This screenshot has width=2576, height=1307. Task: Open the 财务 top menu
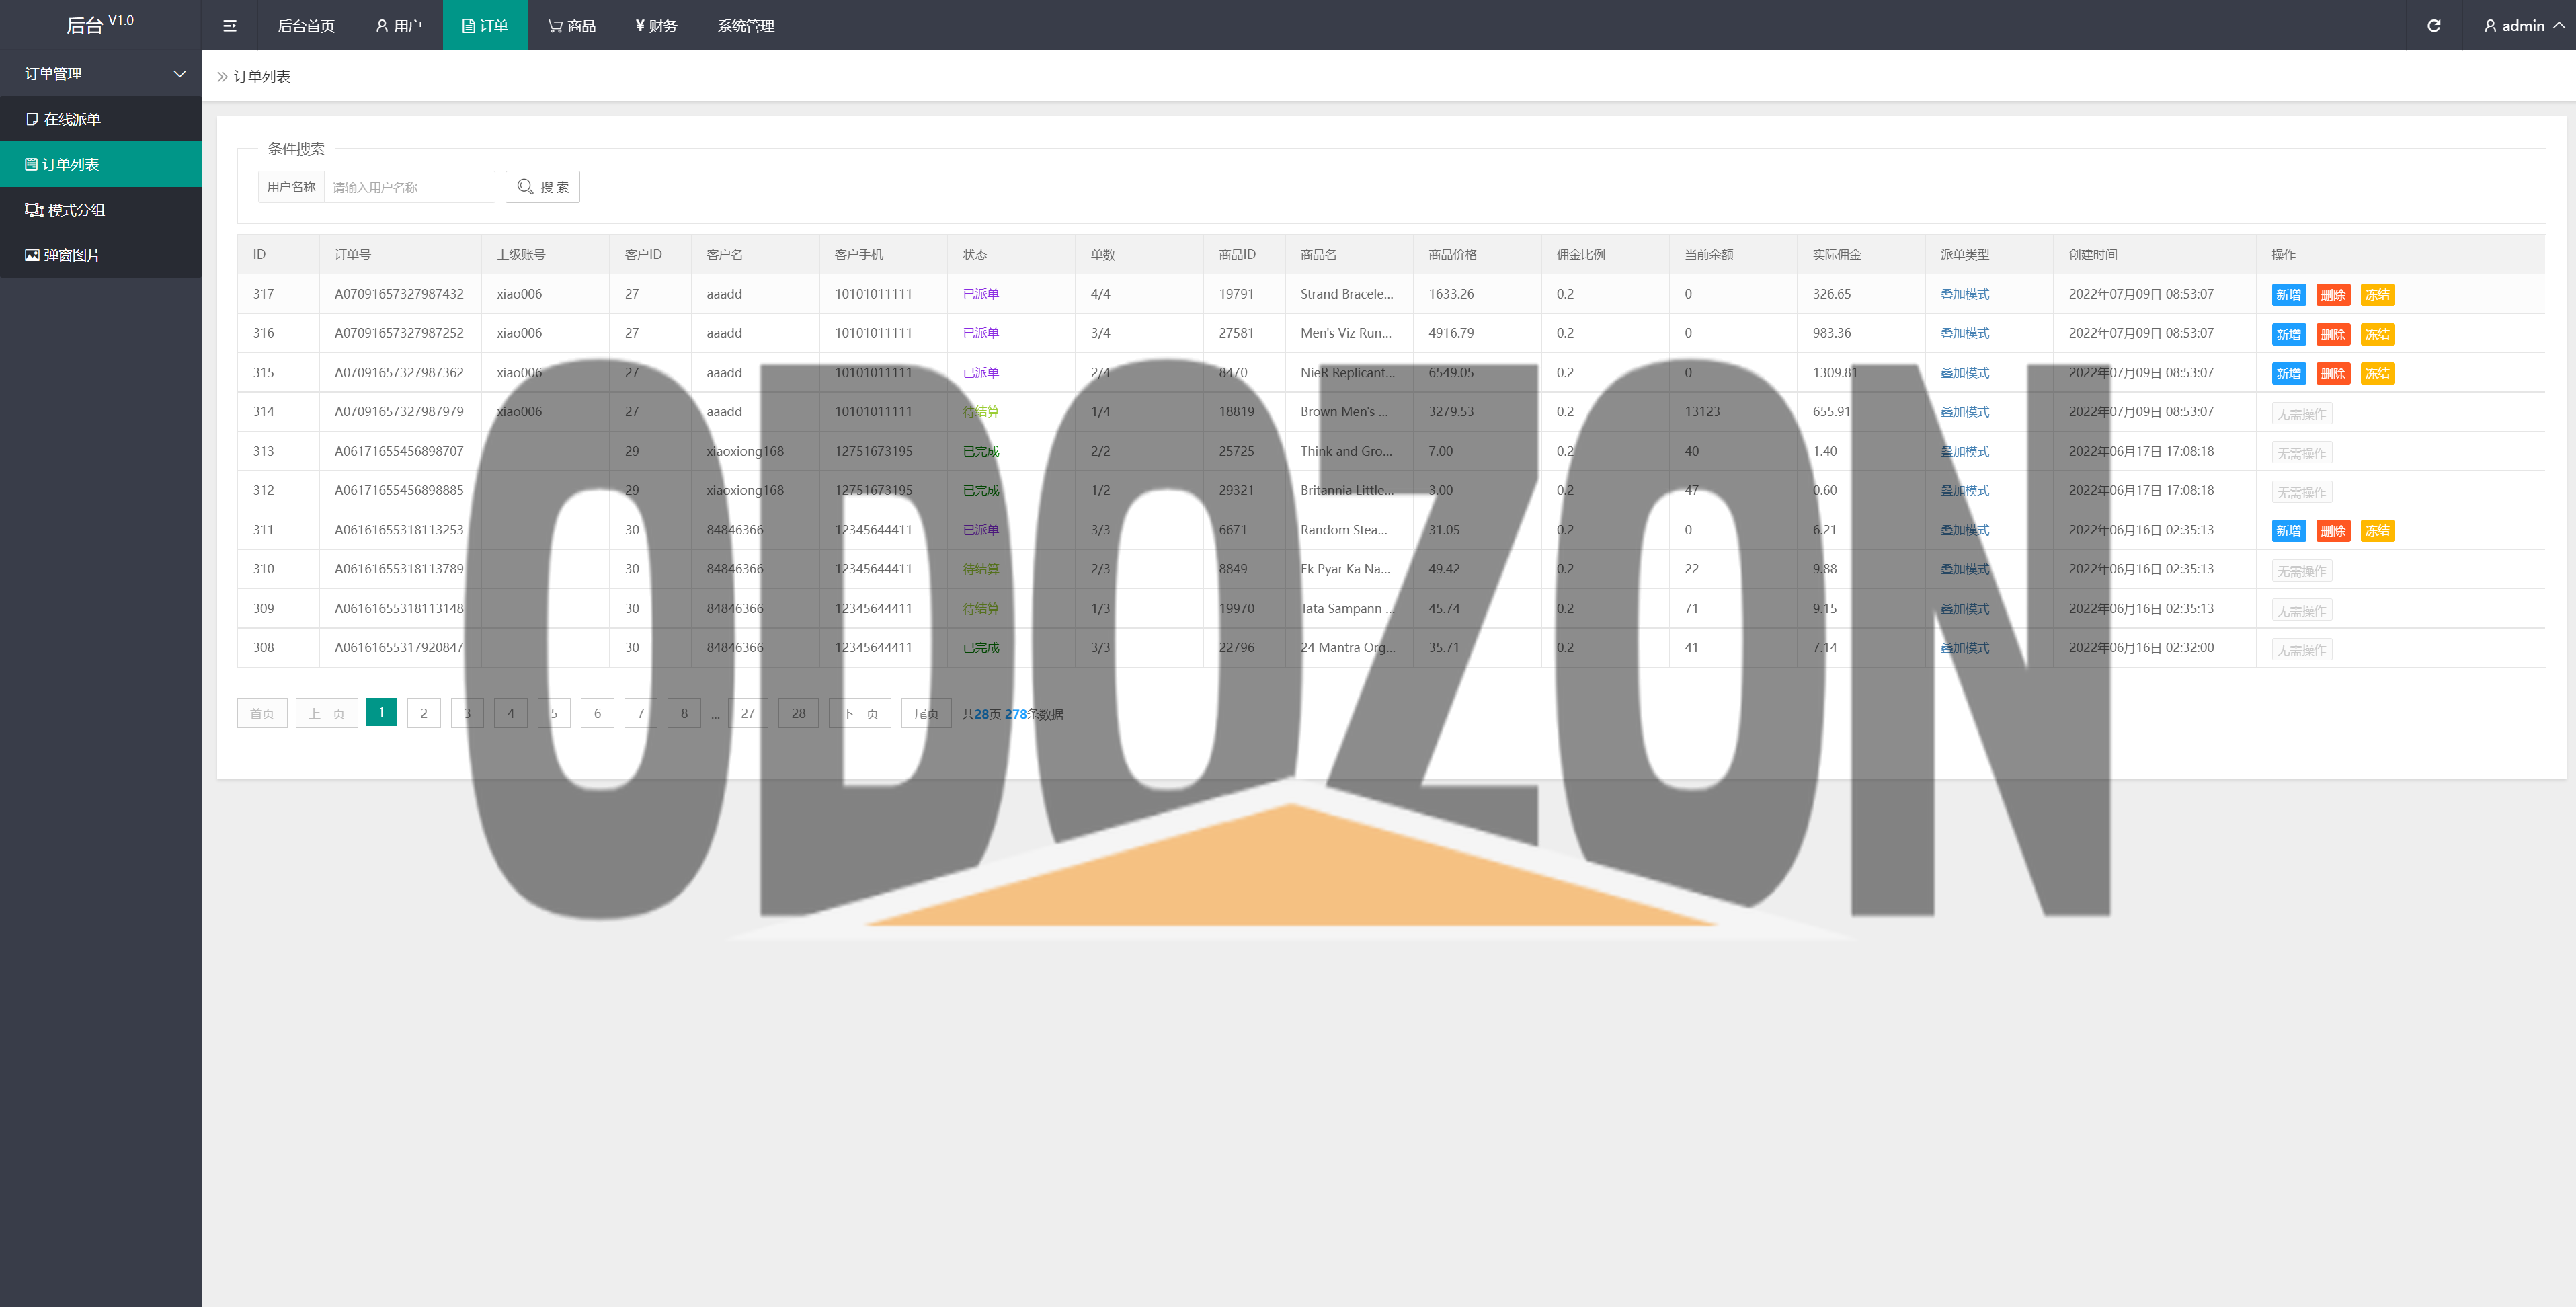[x=656, y=26]
